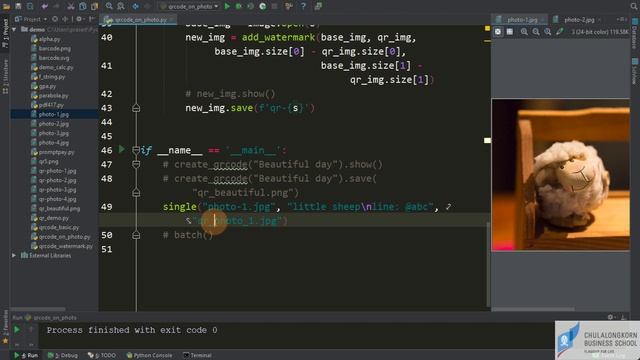640x360 pixels.
Task: Click the sheep image preview
Action: point(561,174)
